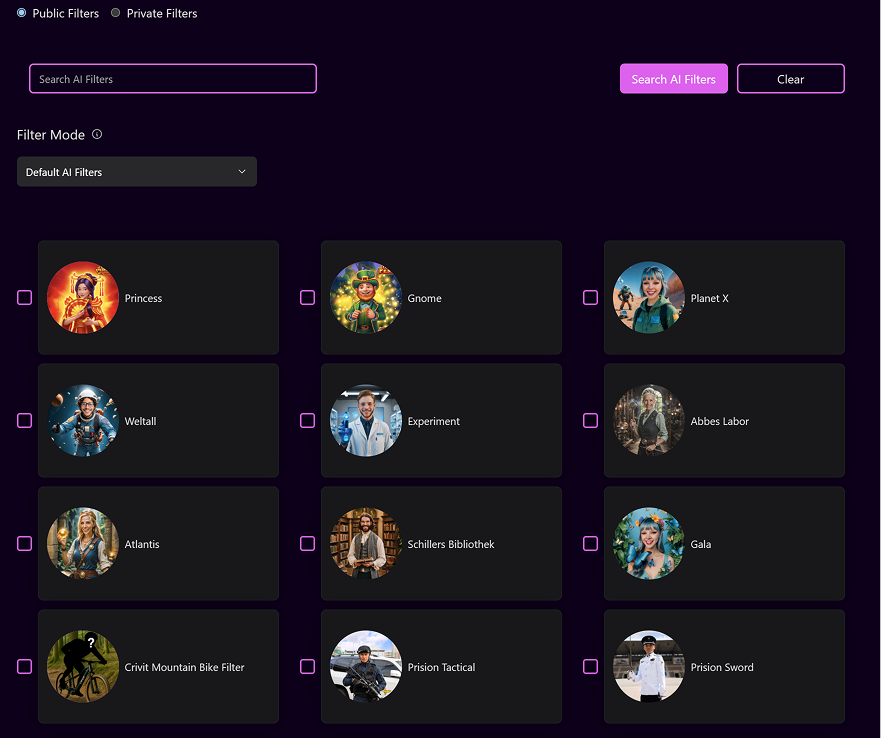
Task: Click the Crivit Mountain Bike silhouette icon
Action: coord(83,667)
